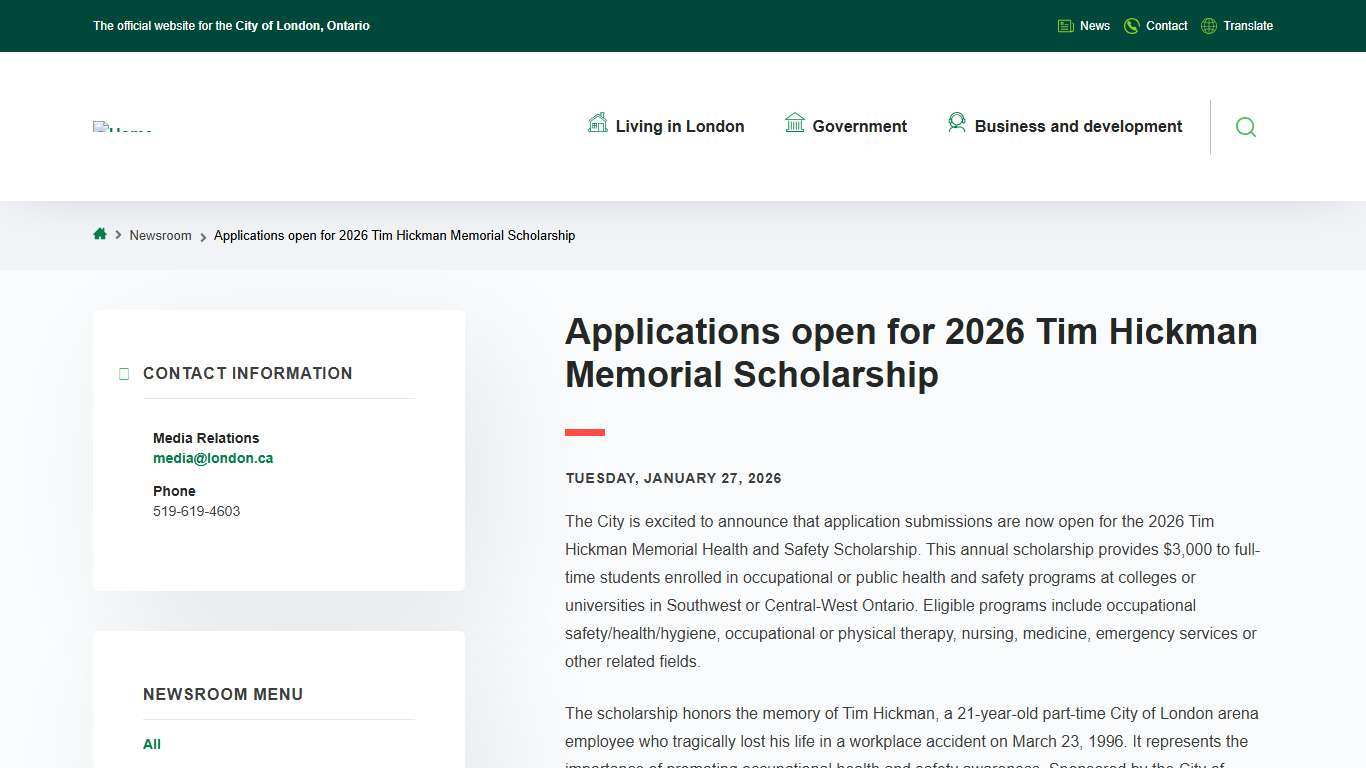Open Translate via the globe icon
The height and width of the screenshot is (768, 1366).
(1207, 25)
